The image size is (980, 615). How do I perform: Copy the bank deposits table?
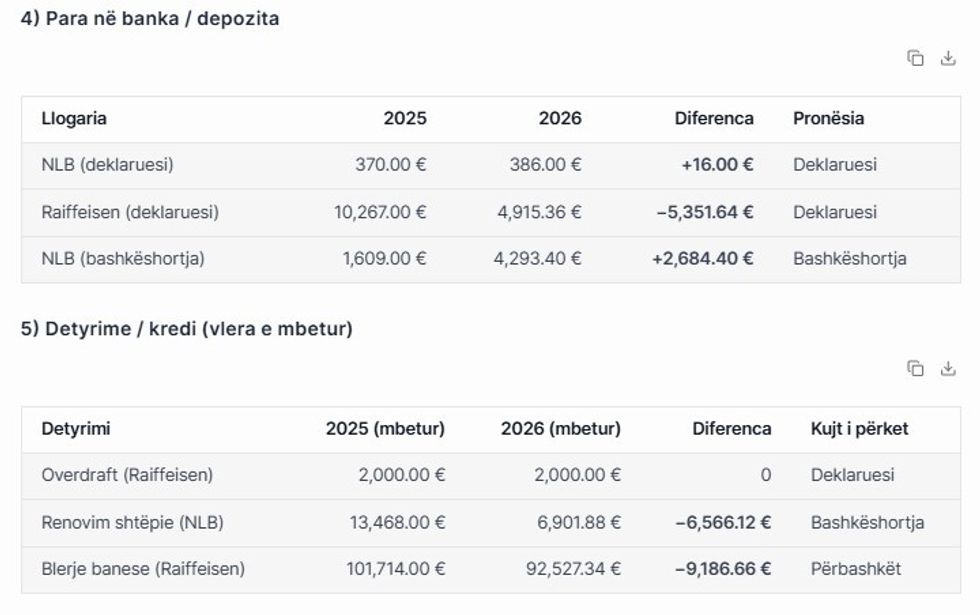click(x=915, y=58)
